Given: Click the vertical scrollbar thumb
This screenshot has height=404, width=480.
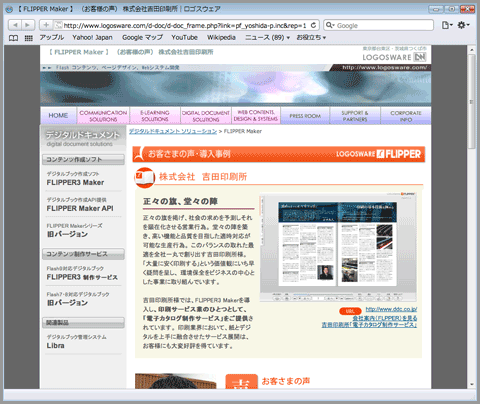Looking at the screenshot, I should tap(471, 102).
